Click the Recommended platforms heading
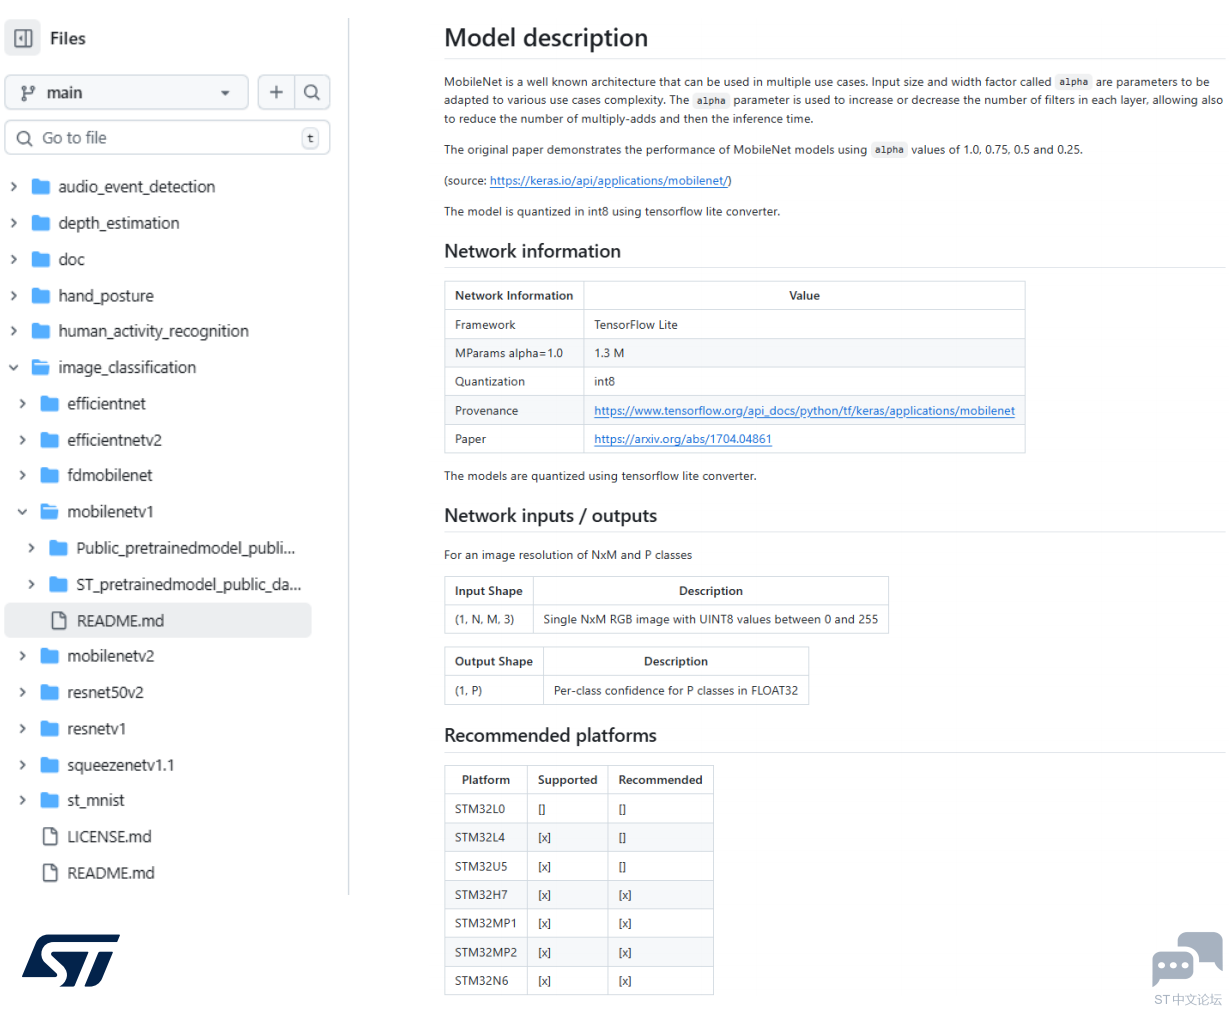Viewport: 1231px width, 1015px height. tap(550, 735)
